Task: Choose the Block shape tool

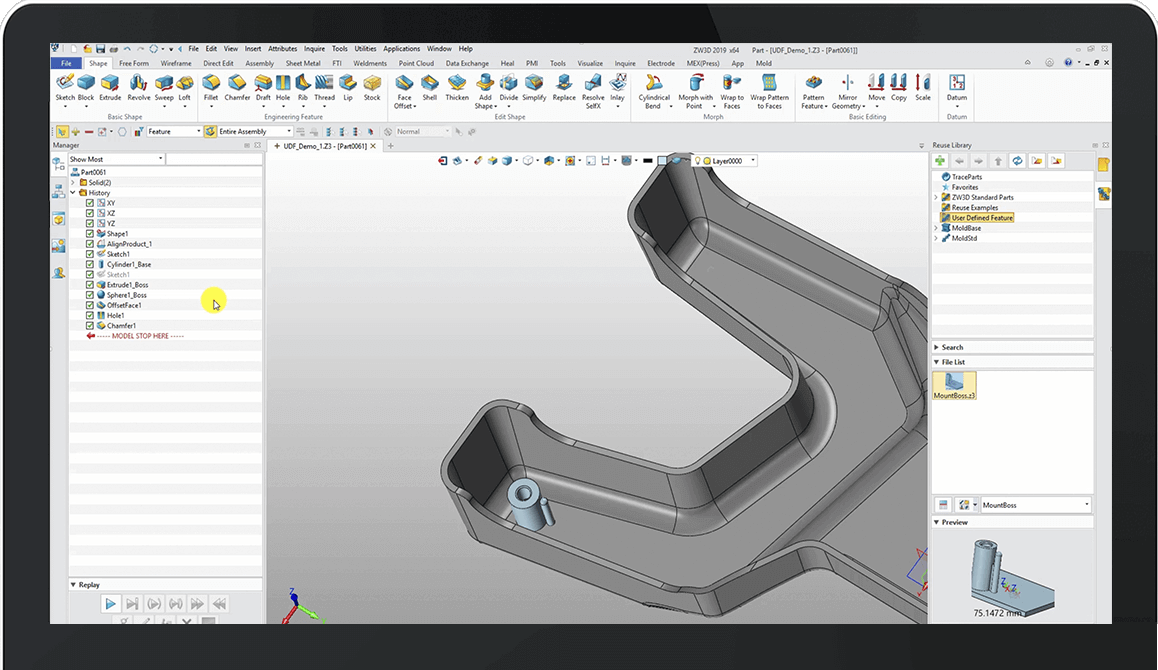Action: pos(86,88)
